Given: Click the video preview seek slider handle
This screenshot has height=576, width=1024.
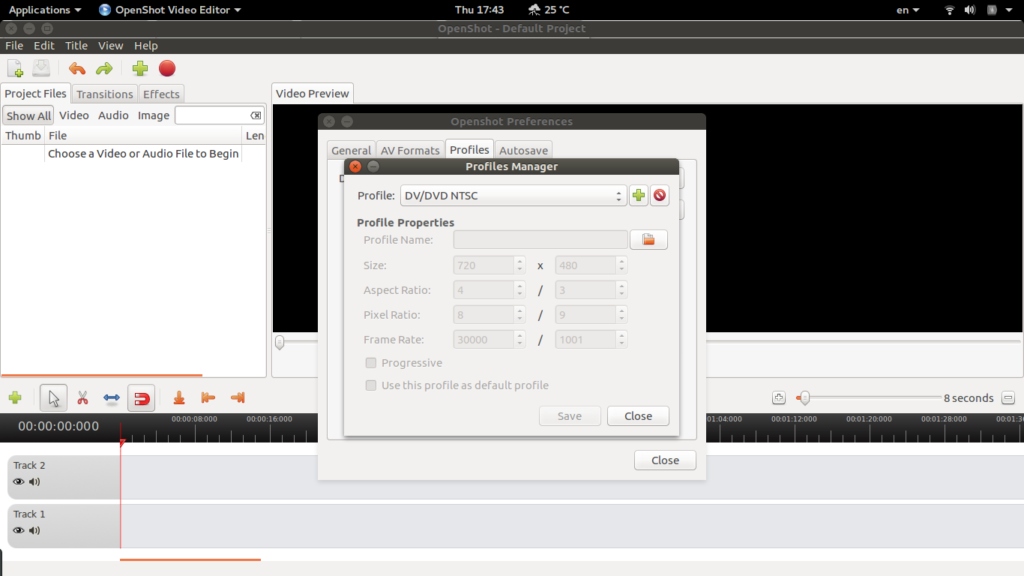Looking at the screenshot, I should click(x=280, y=342).
